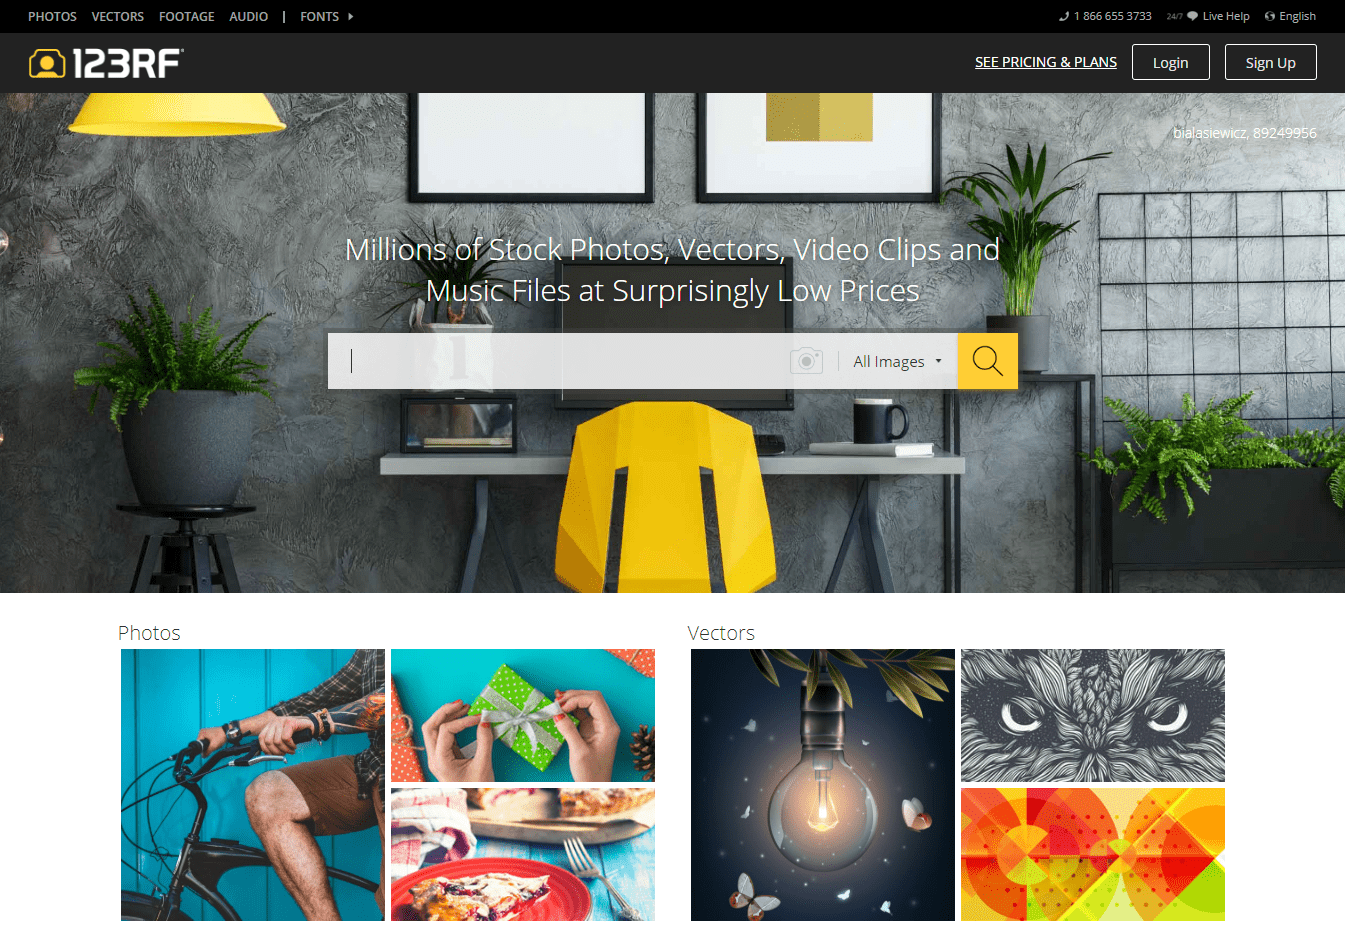The image size is (1345, 935).
Task: Open the VECTORS menu item
Action: [118, 17]
